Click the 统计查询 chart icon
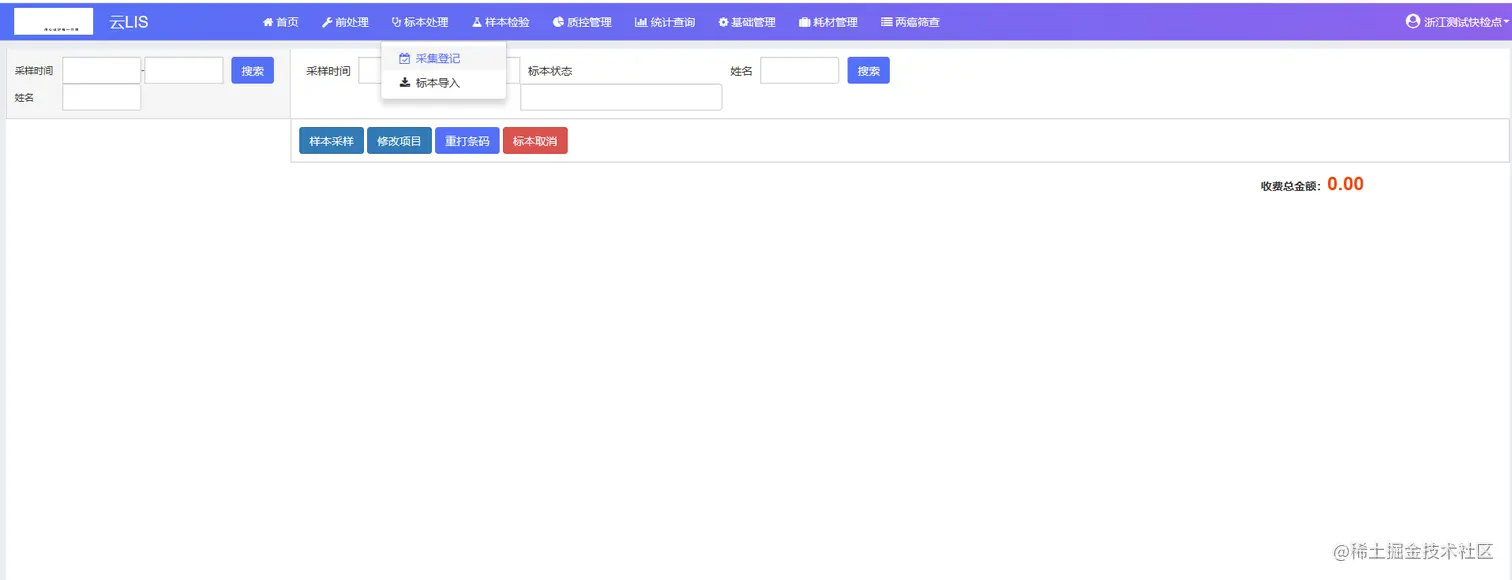1512x580 pixels. 641,21
